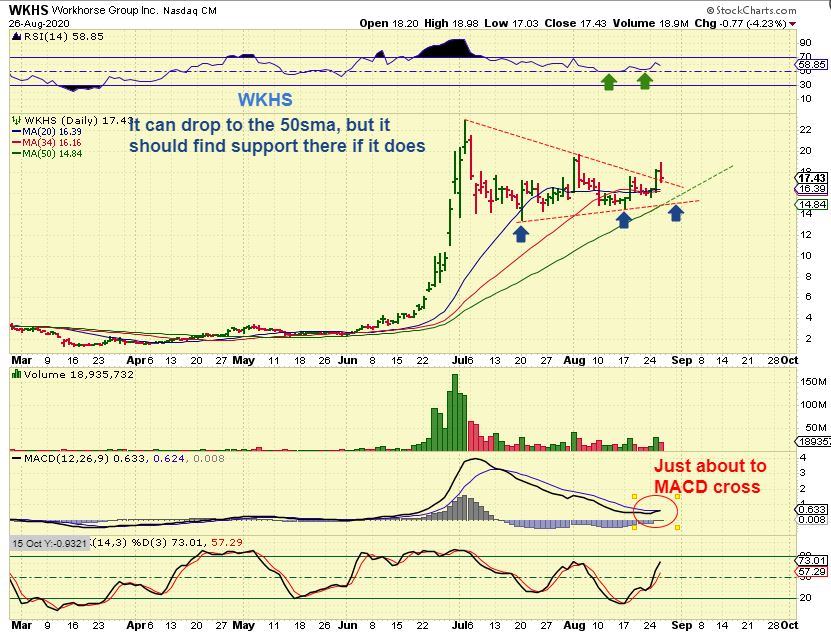Click the small icon before RSI(14) label
The image size is (831, 632).
click(16, 37)
